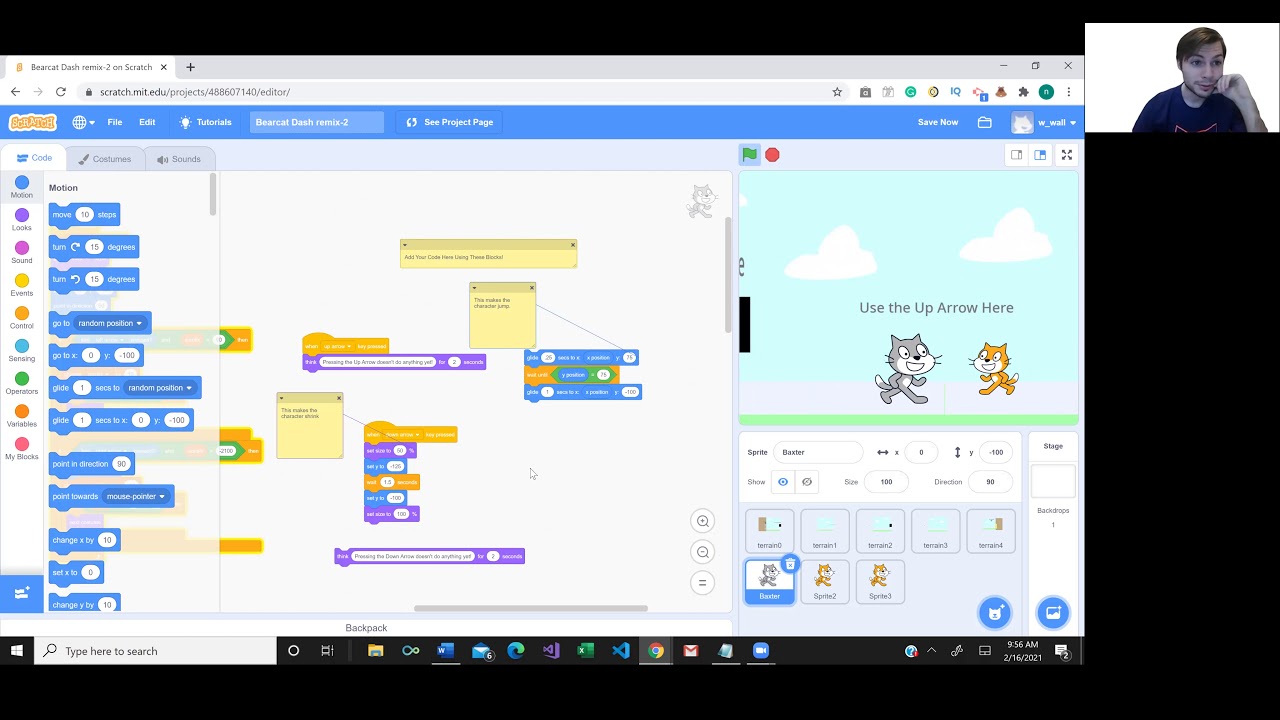Viewport: 1280px width, 720px height.
Task: Show the sprite using the eye icon
Action: [x=783, y=482]
